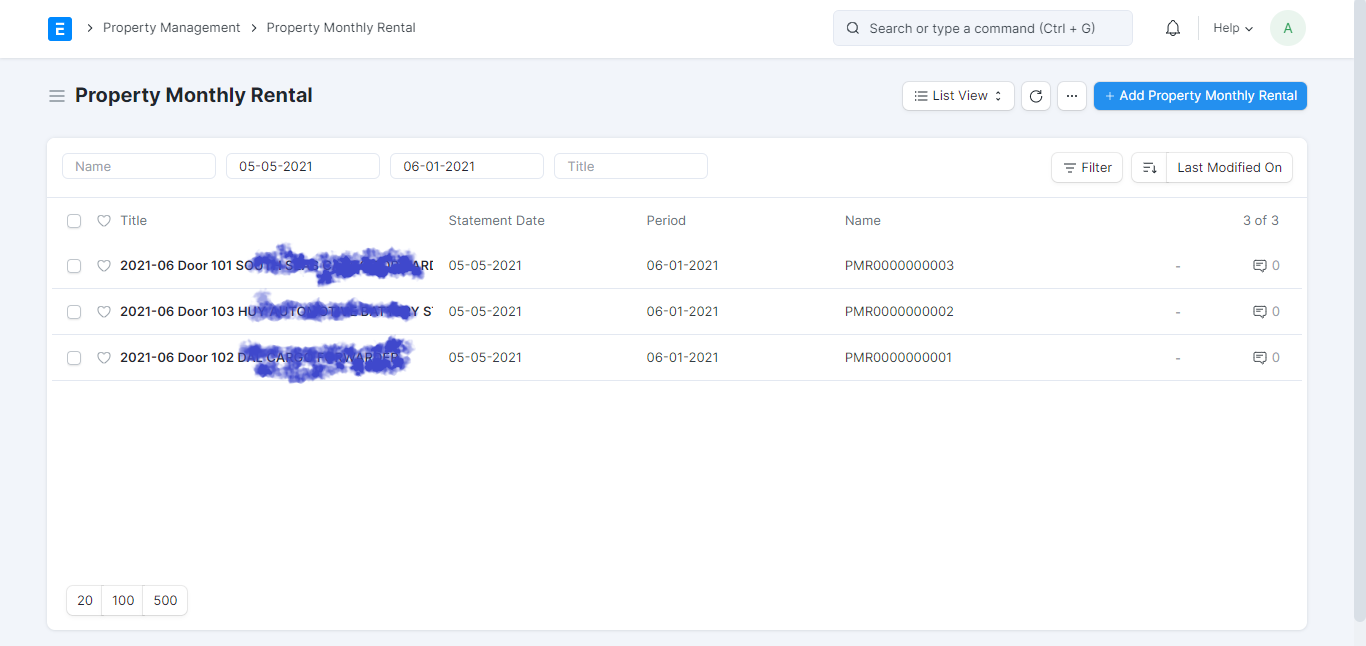Open the account menu via the avatar
The height and width of the screenshot is (646, 1366).
pos(1287,27)
